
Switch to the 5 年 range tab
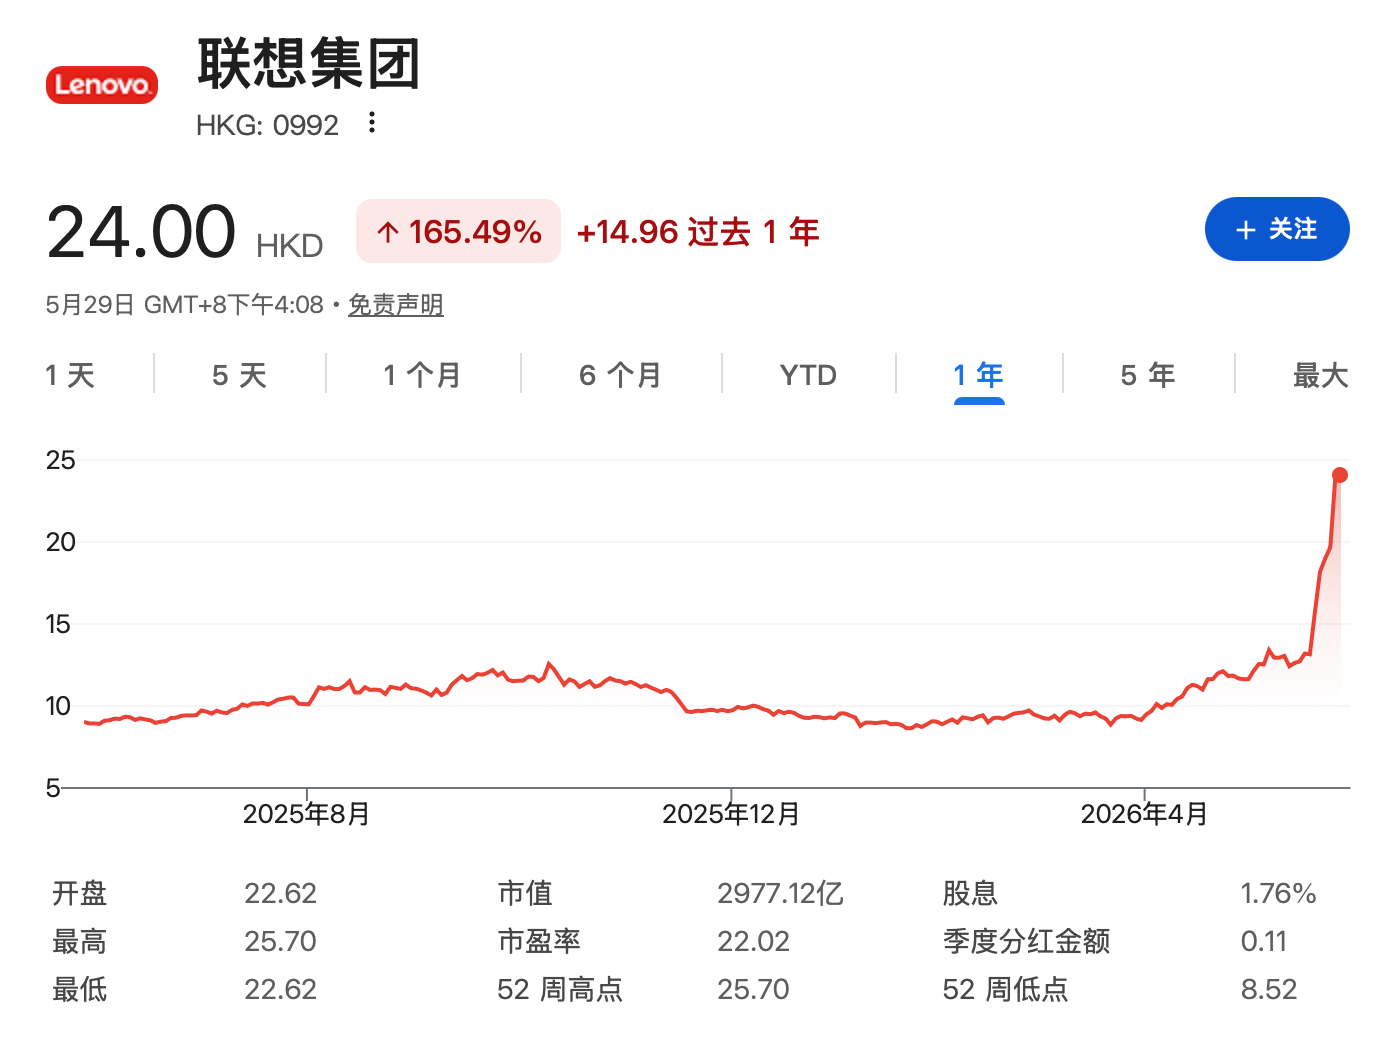point(1148,376)
